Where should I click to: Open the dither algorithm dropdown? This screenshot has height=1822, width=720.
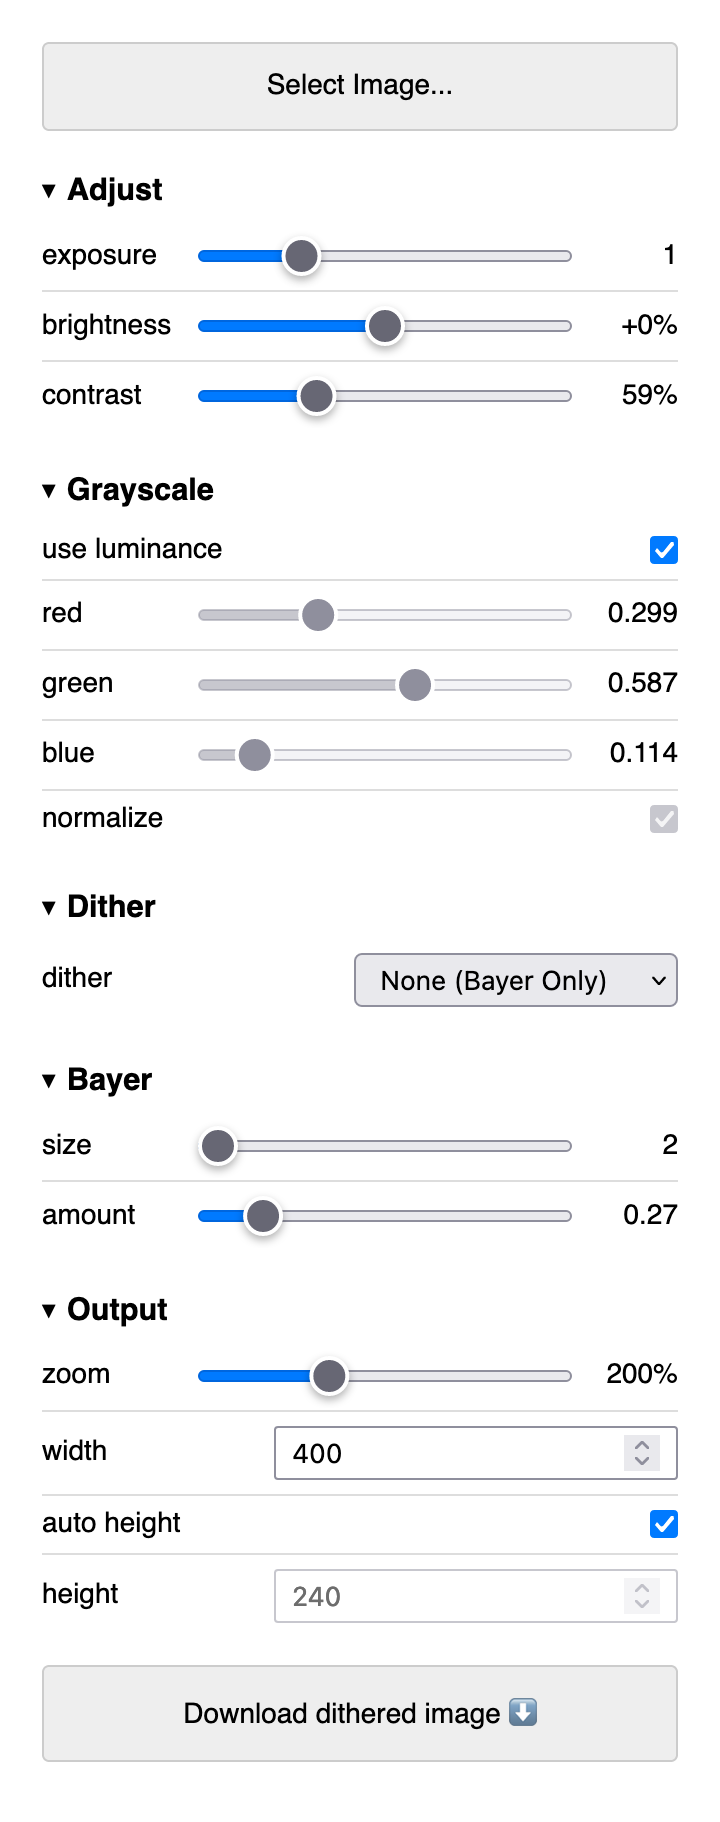pyautogui.click(x=516, y=980)
